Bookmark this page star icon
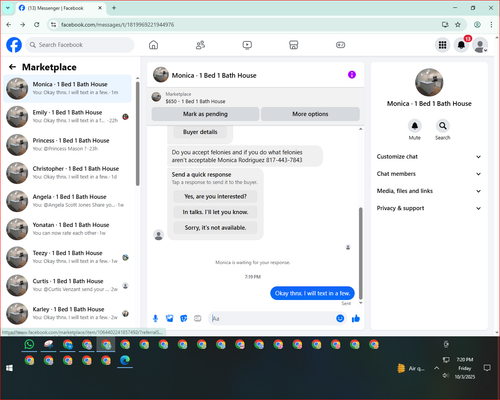This screenshot has height=400, width=500. [x=458, y=24]
